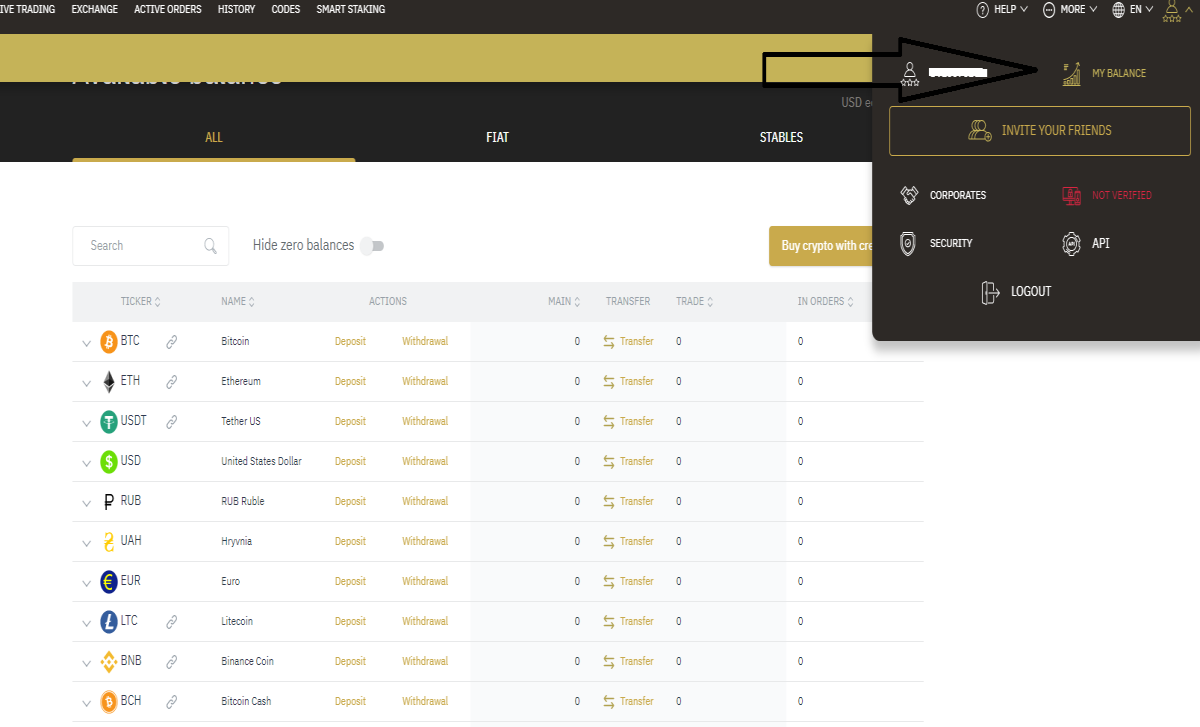Image resolution: width=1200 pixels, height=727 pixels.
Task: Toggle the Hide zero balances switch
Action: click(x=373, y=246)
